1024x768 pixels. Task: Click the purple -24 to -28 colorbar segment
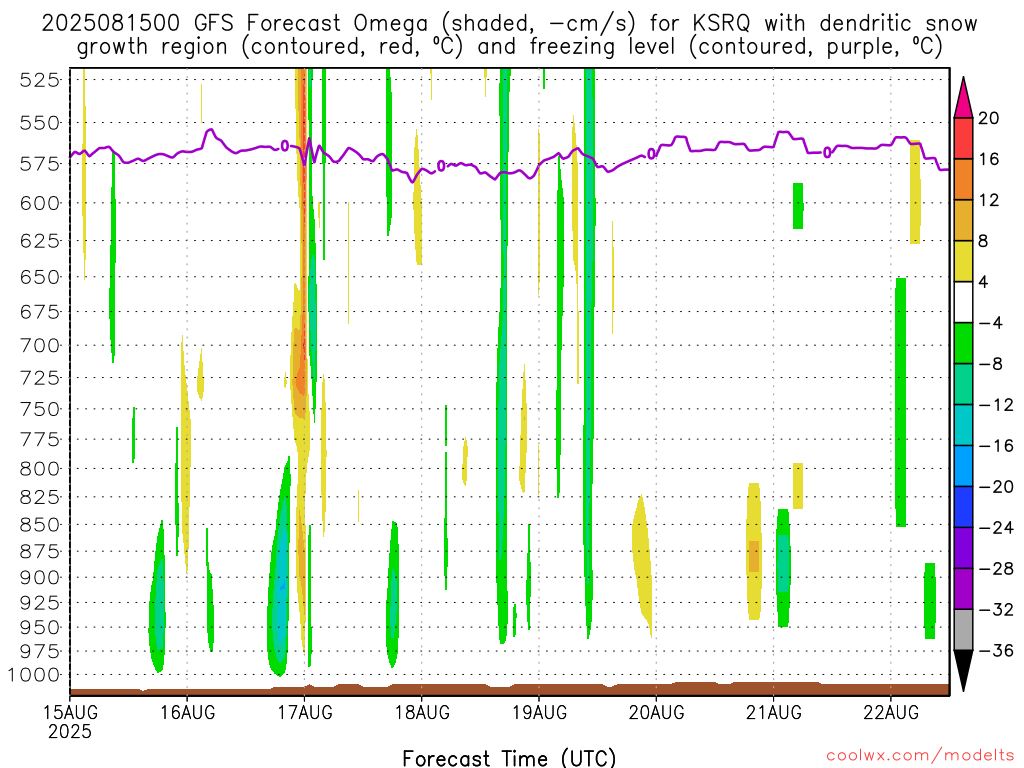point(963,548)
